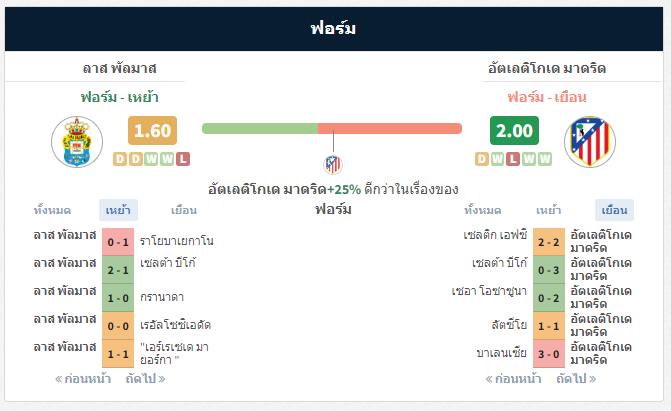Select เยือน tab under Las Palmas
The height and width of the screenshot is (411, 671).
(184, 210)
